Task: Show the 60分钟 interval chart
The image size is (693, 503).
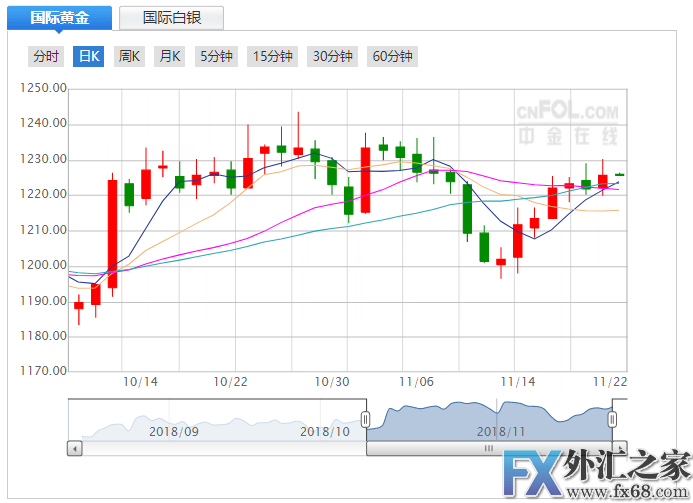Action: 392,56
